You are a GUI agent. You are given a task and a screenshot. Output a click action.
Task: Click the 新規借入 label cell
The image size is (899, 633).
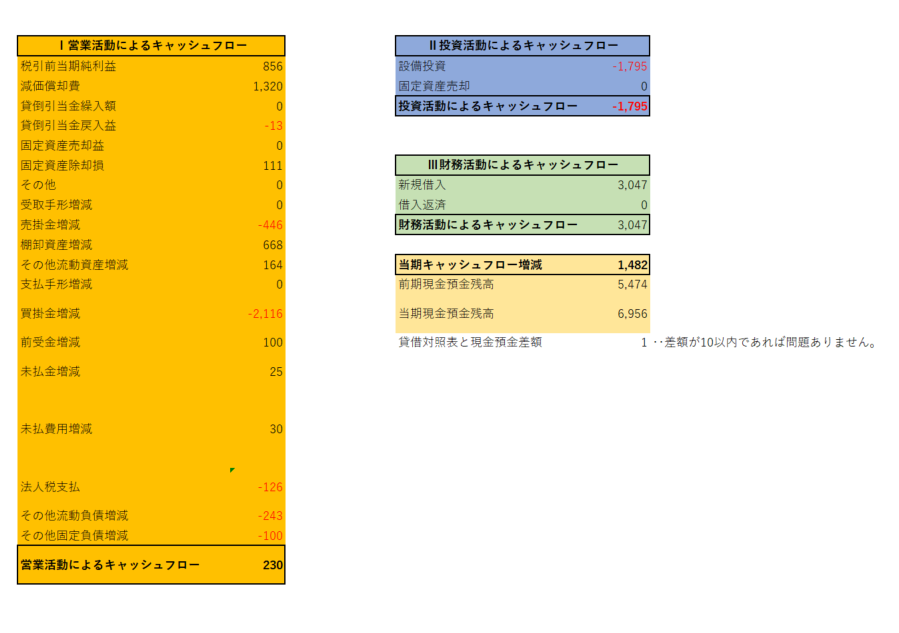(x=422, y=185)
